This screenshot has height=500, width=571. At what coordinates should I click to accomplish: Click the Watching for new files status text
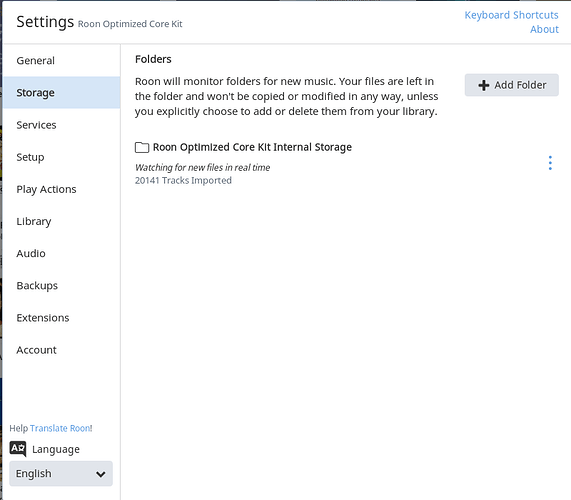pyautogui.click(x=202, y=167)
